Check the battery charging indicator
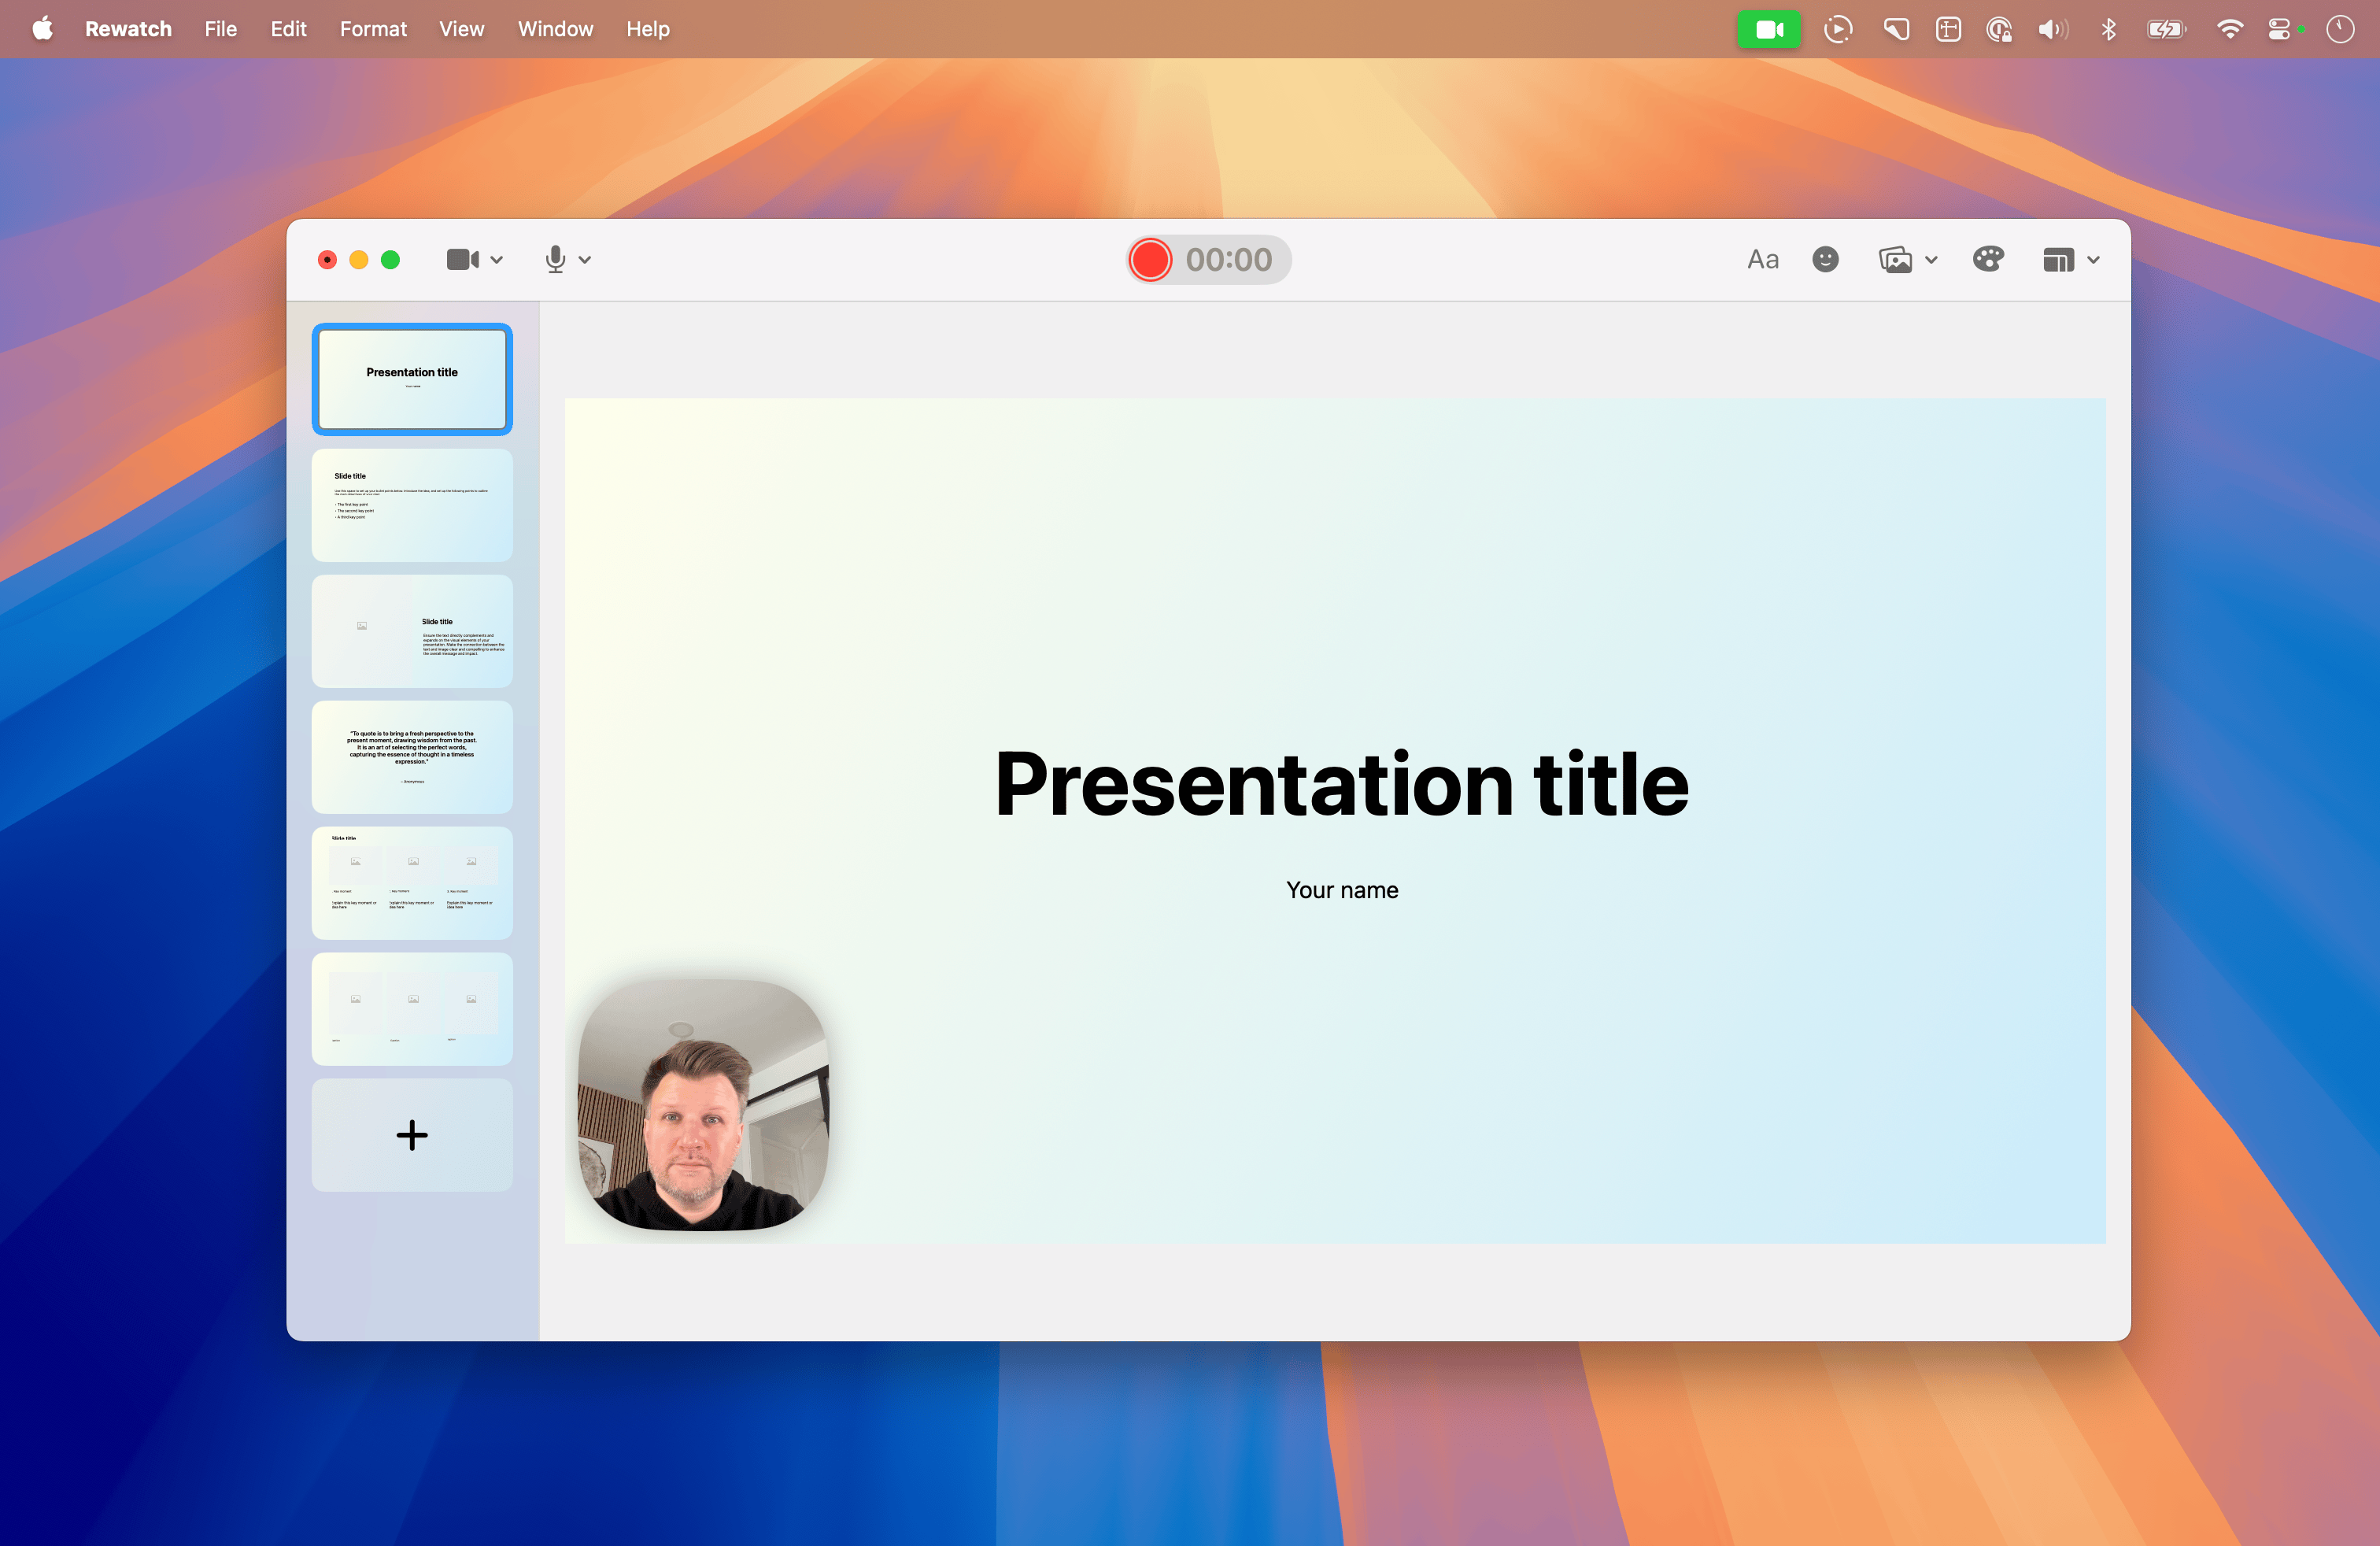2380x1546 pixels. tap(2165, 29)
